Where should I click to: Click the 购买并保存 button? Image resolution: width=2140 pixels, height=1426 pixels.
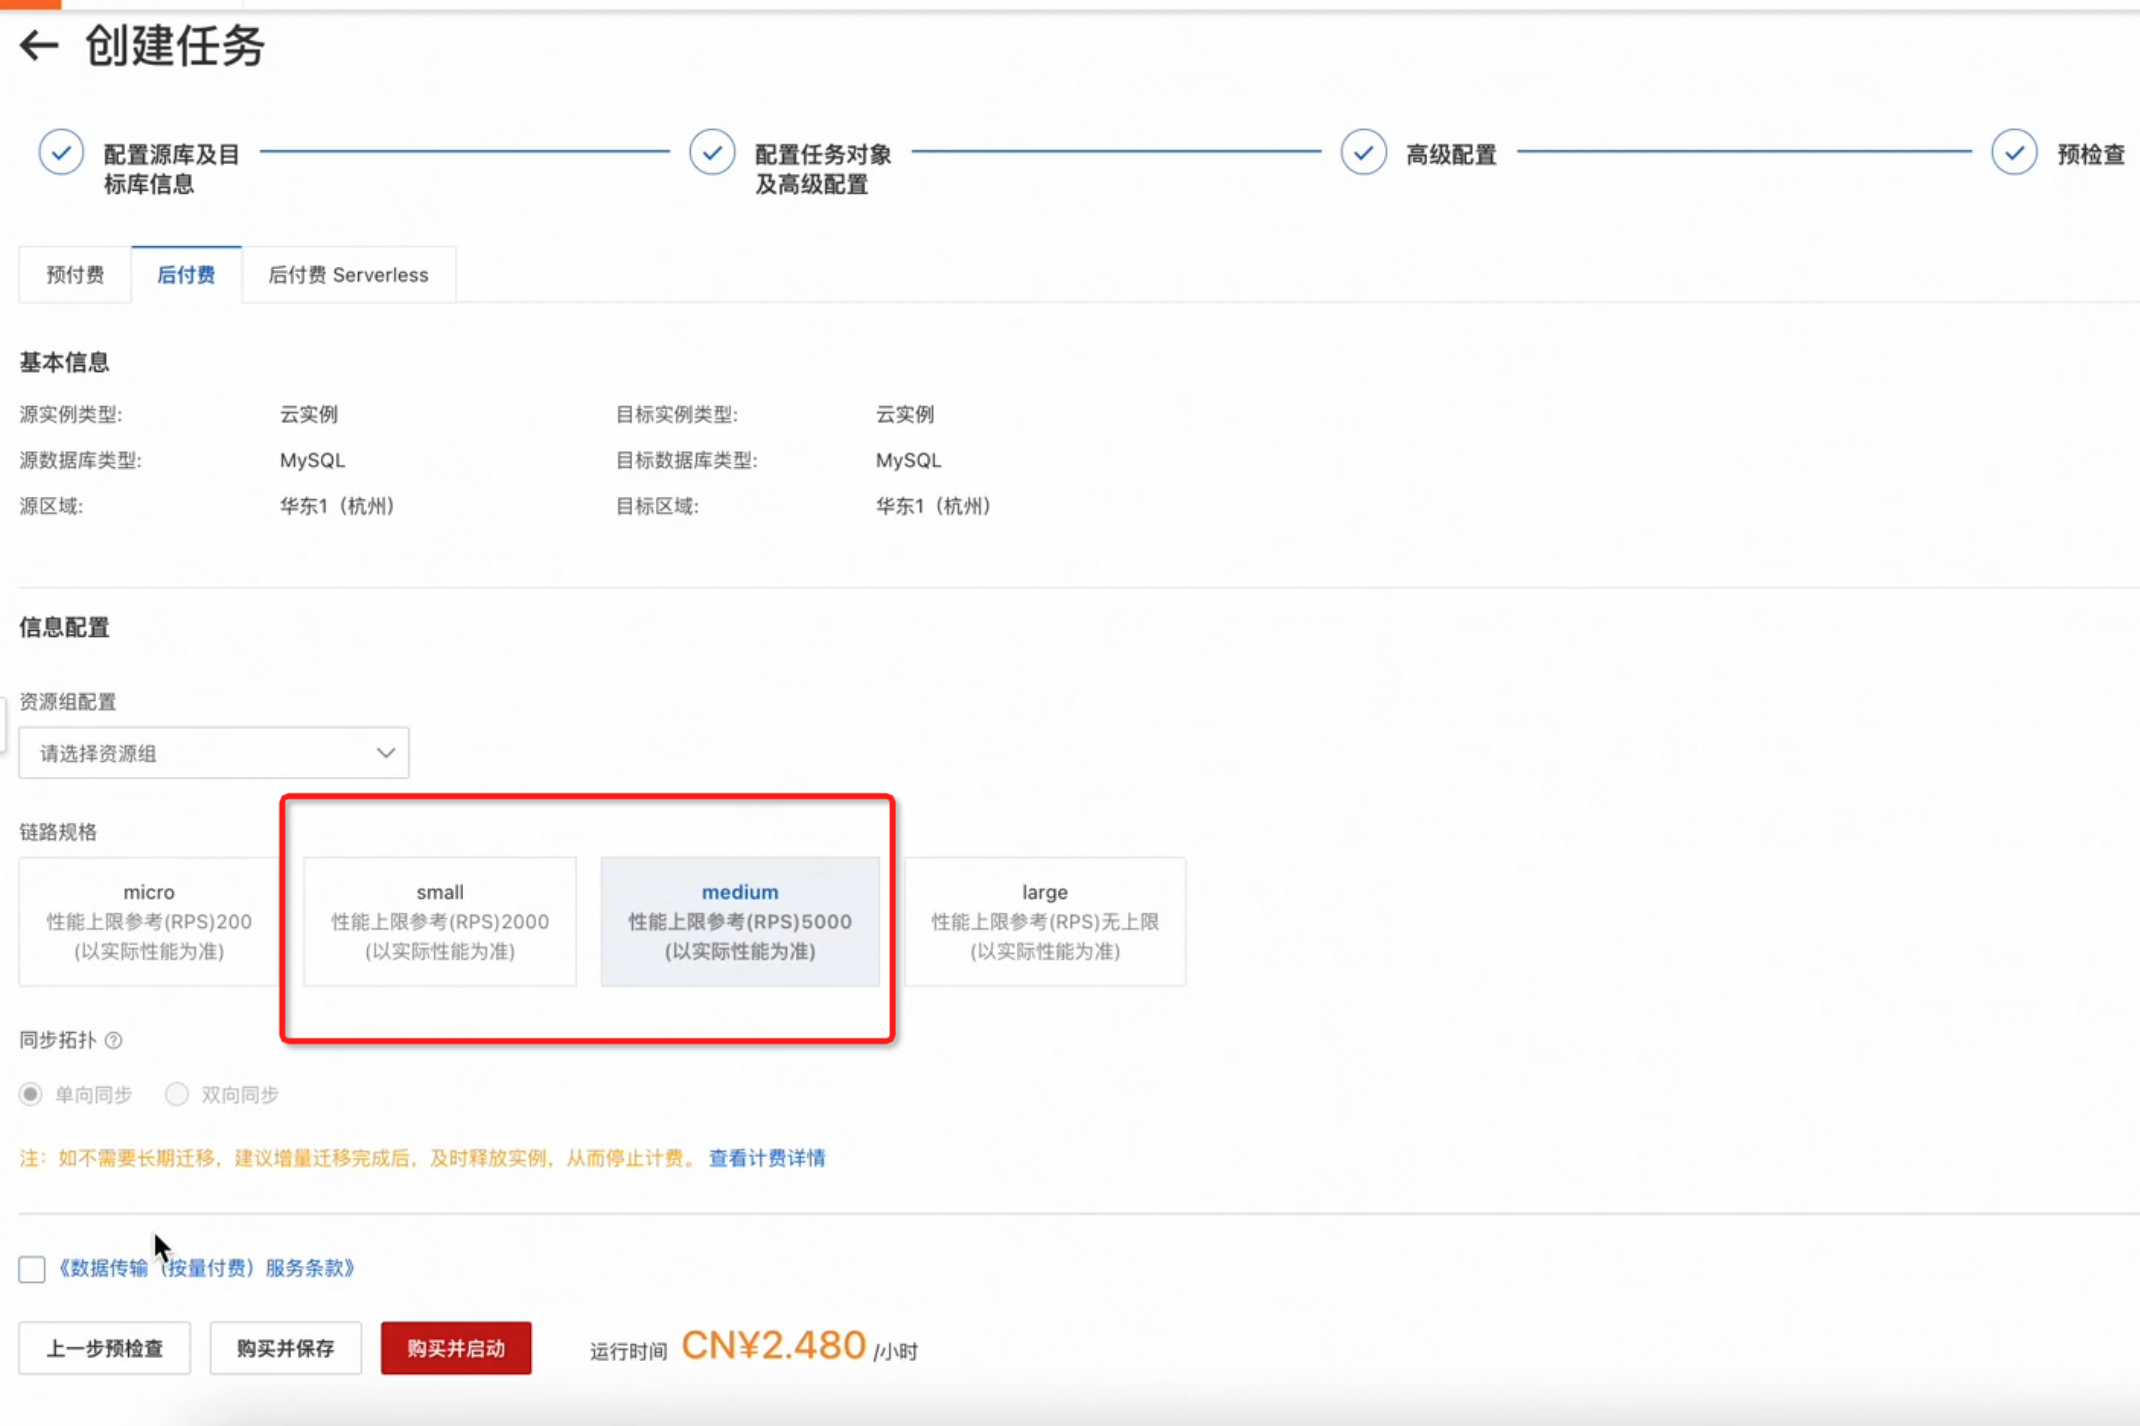(286, 1348)
